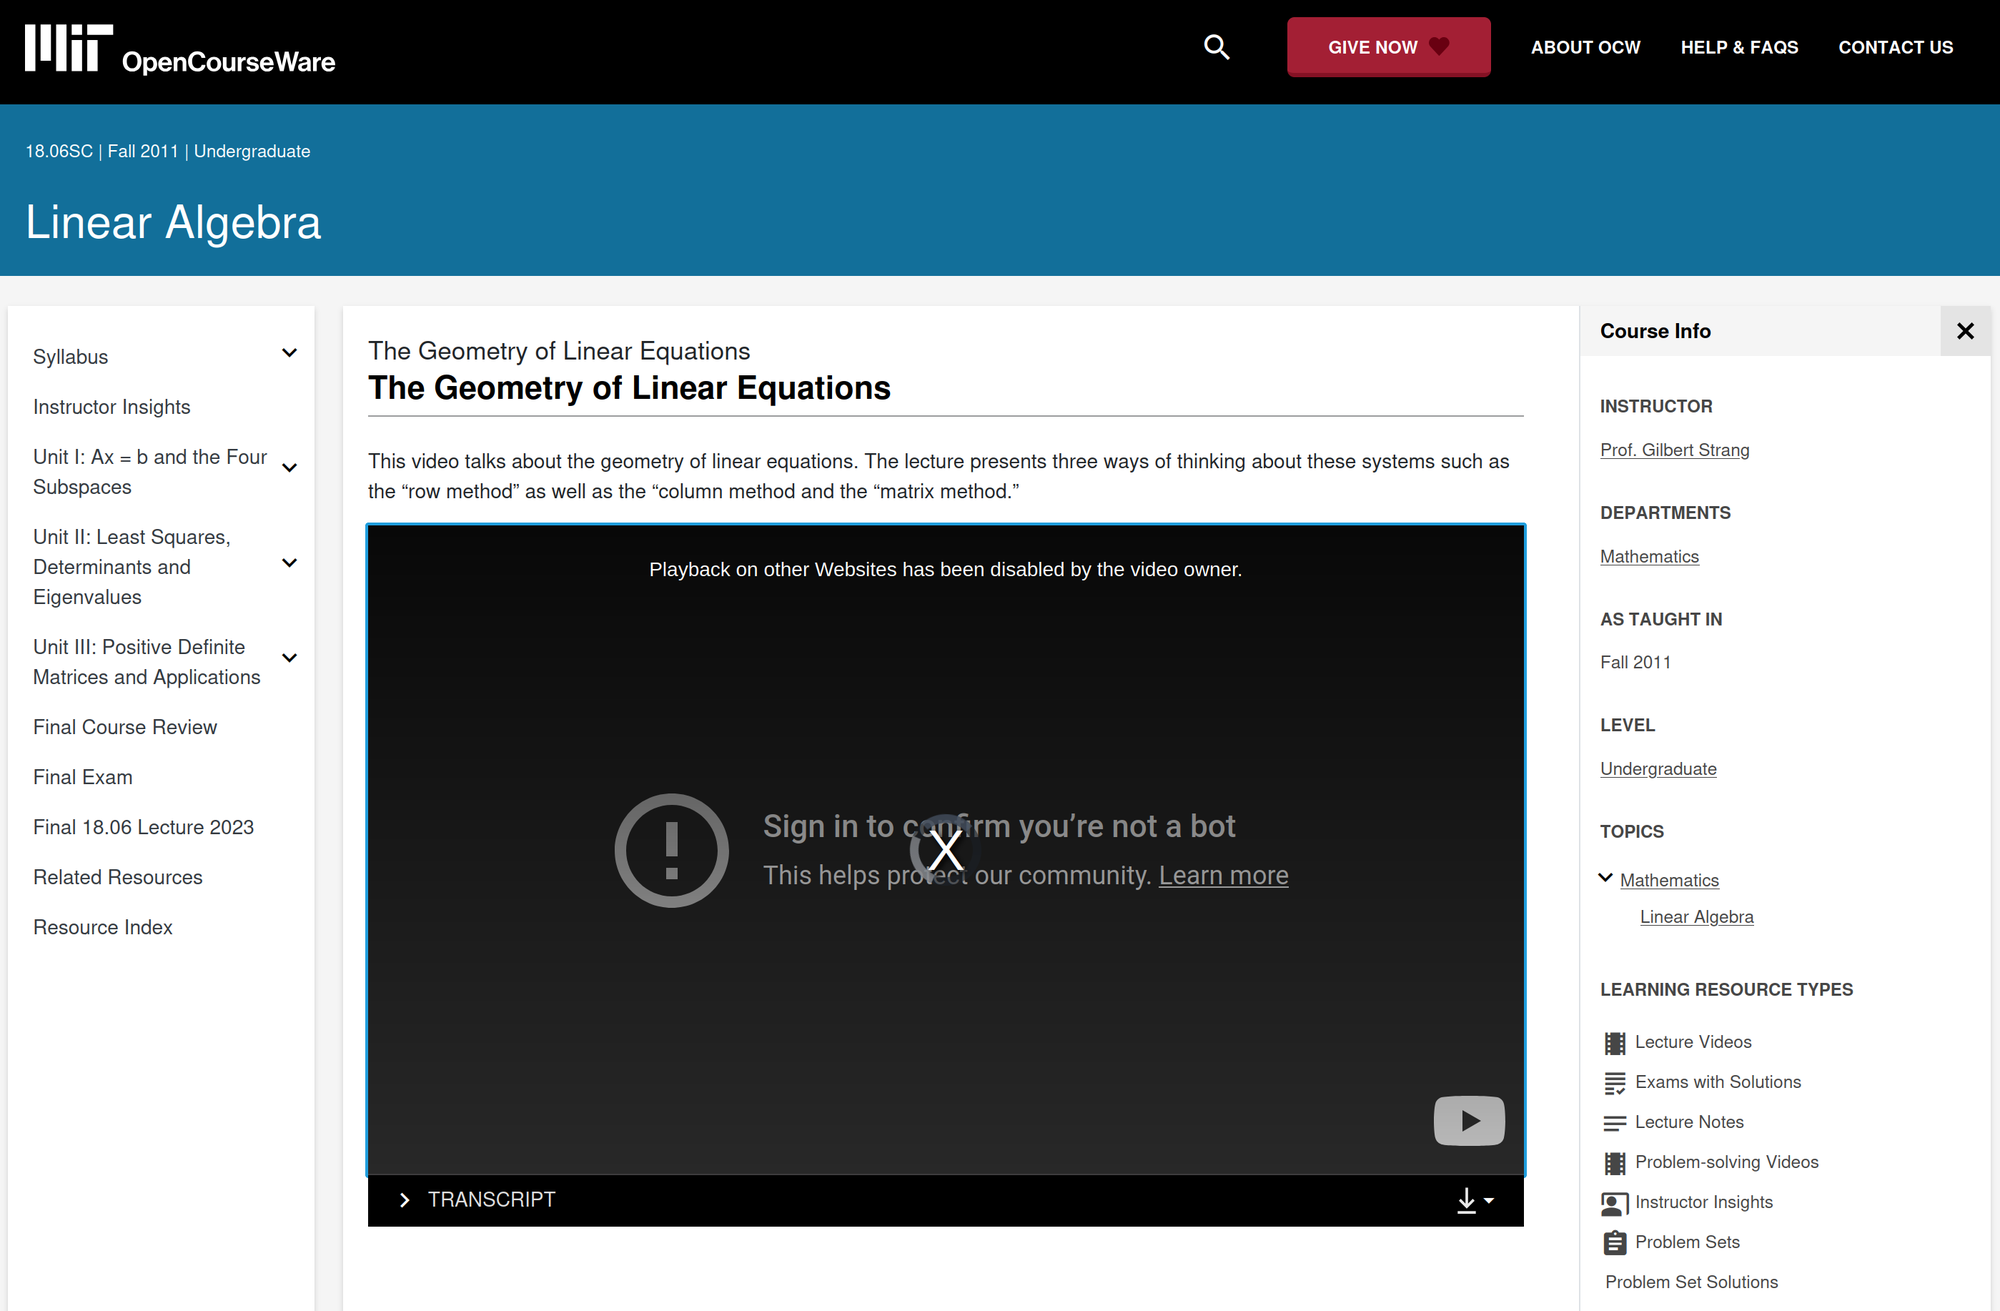Screen dimensions: 2000x1311
Task: Collapse the Mathematics topic chevron
Action: click(x=1605, y=878)
